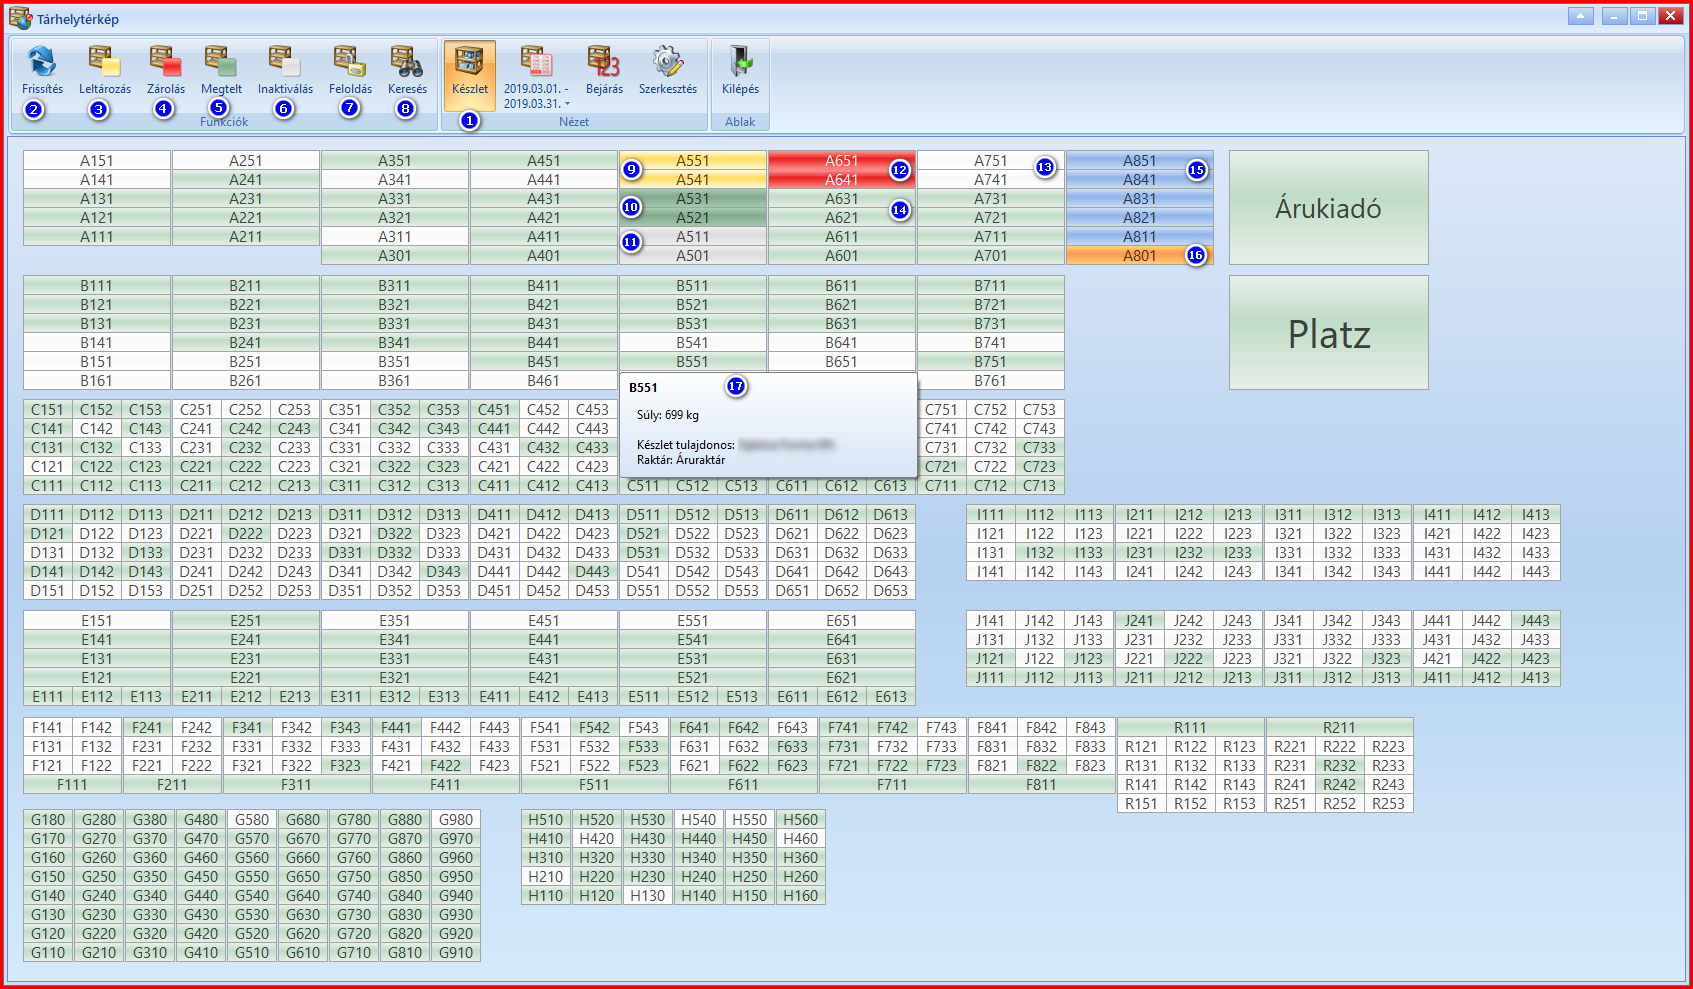Click storage cell H460
The width and height of the screenshot is (1693, 989).
[x=801, y=839]
